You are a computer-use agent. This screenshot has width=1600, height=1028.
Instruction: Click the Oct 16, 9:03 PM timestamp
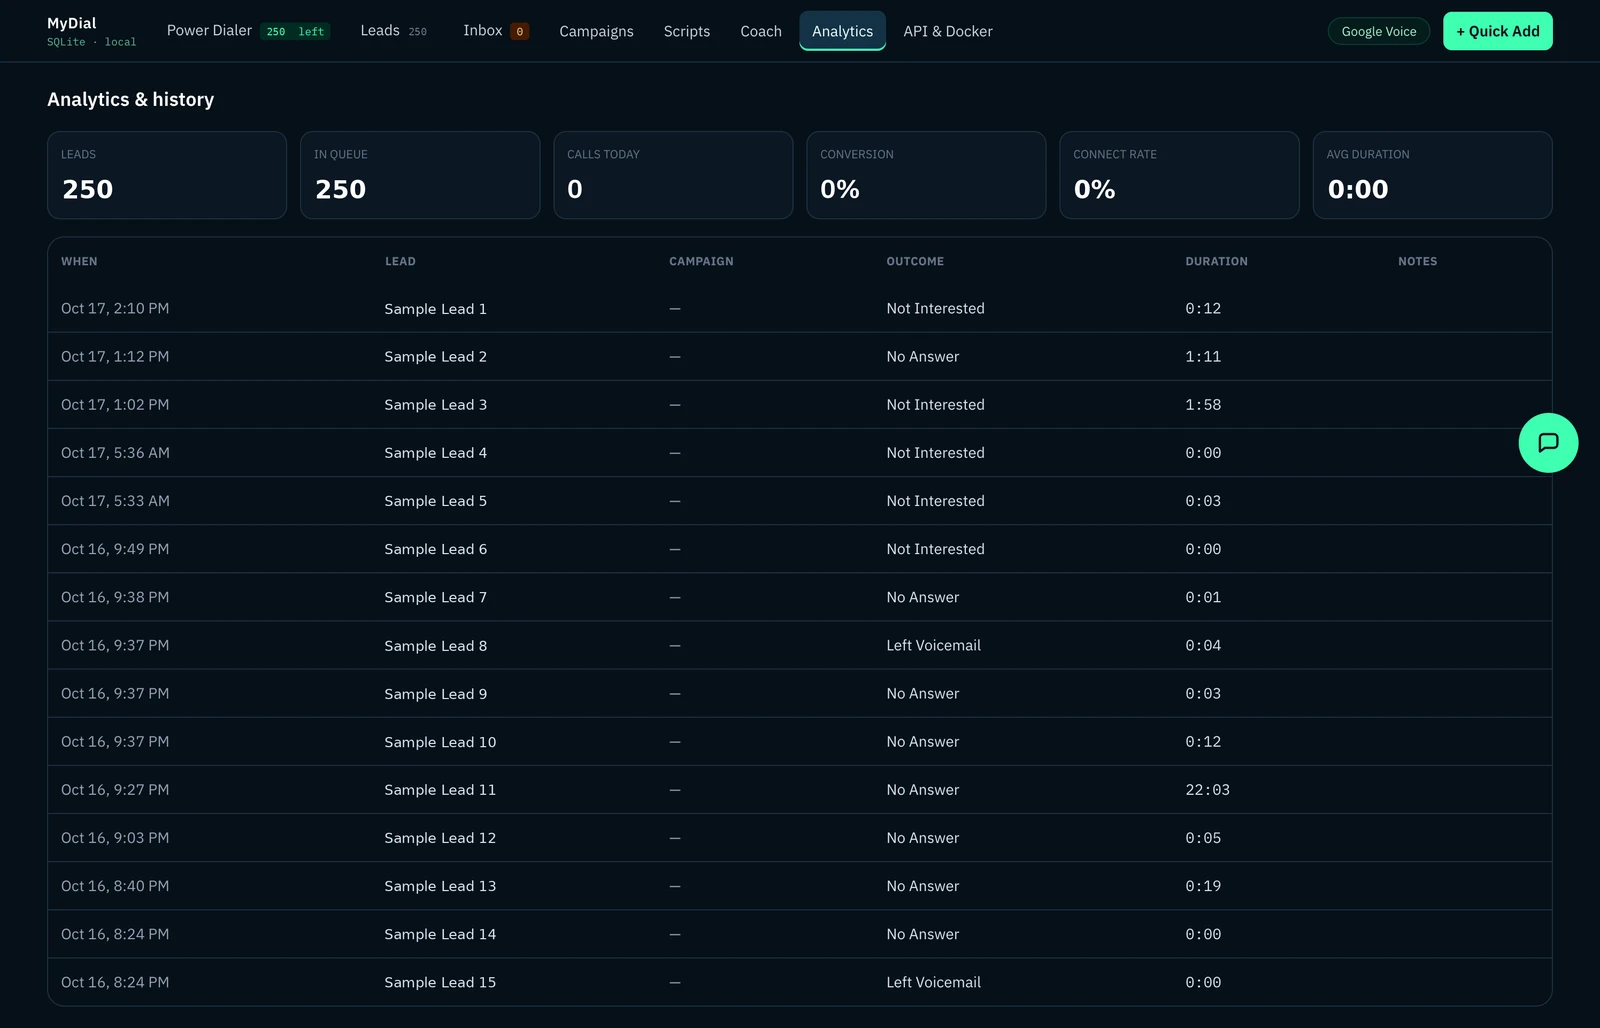click(115, 838)
